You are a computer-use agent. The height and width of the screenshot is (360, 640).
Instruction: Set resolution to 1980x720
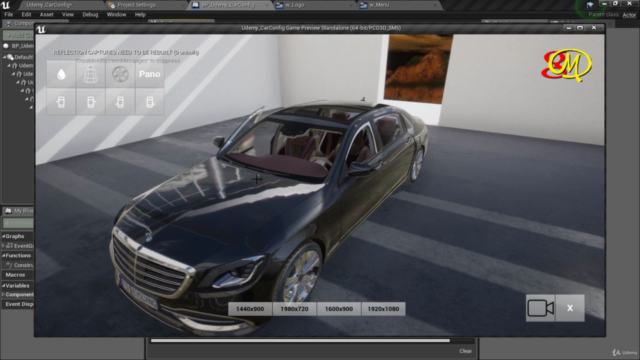(294, 309)
